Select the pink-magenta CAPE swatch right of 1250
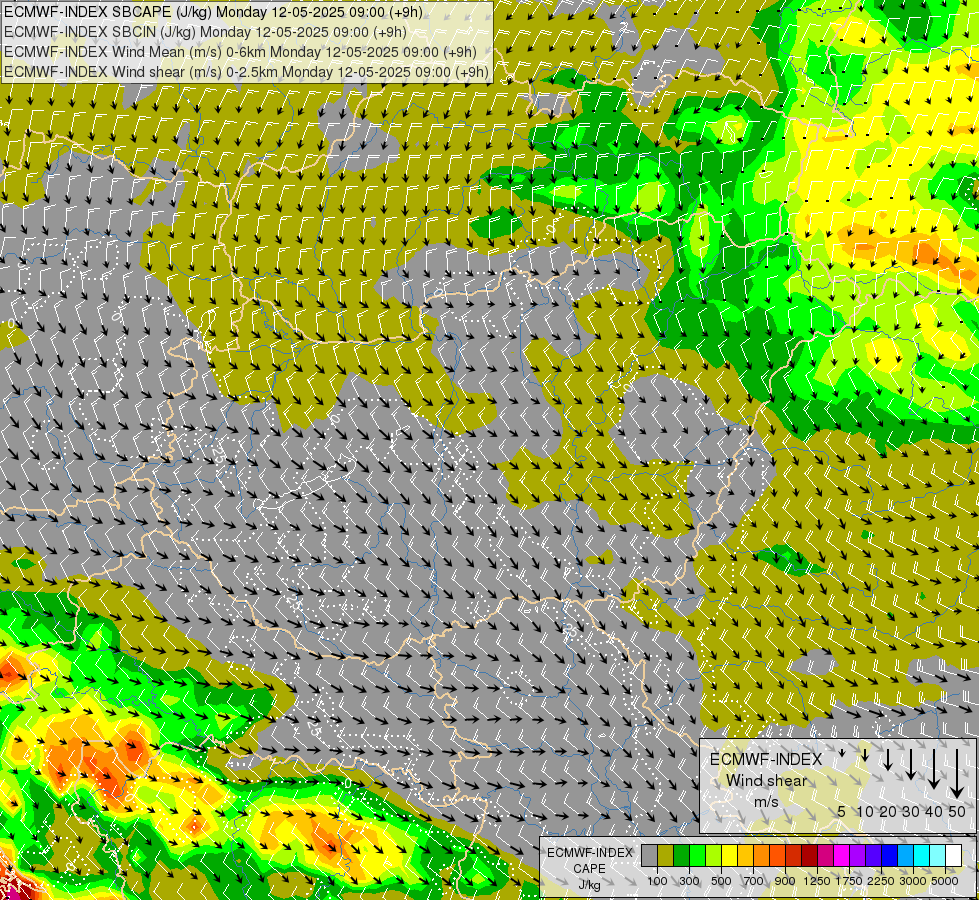The image size is (979, 900). 825,856
